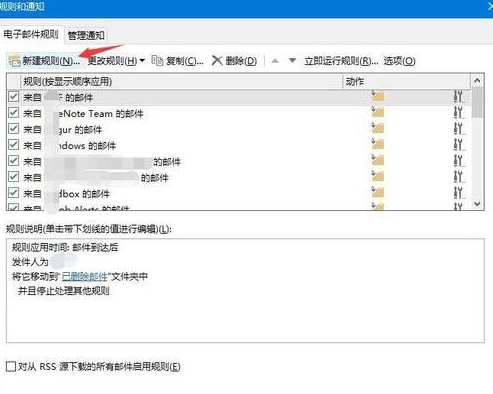This screenshot has width=493, height=394.
Task: Click the rule list scrollbar up arrow
Action: click(x=477, y=81)
